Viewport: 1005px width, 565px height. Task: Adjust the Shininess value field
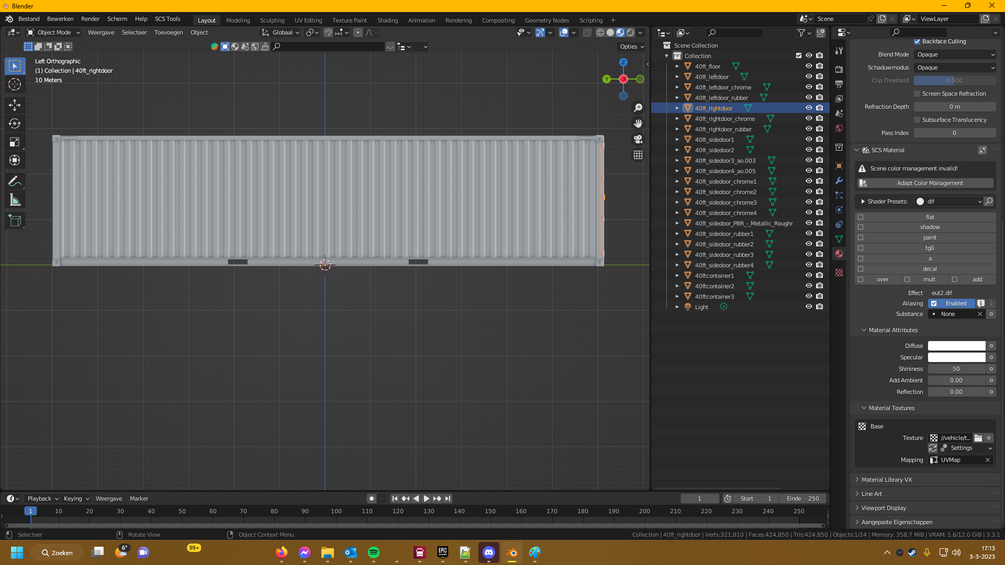point(956,369)
